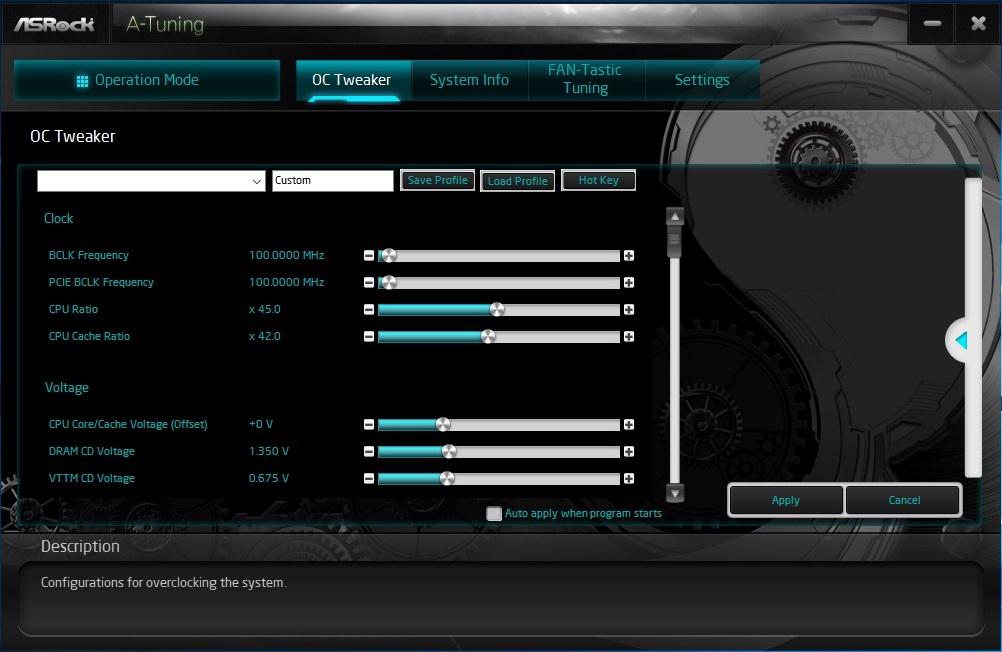Click plus icon for VTTM CD Voltage

(x=629, y=478)
